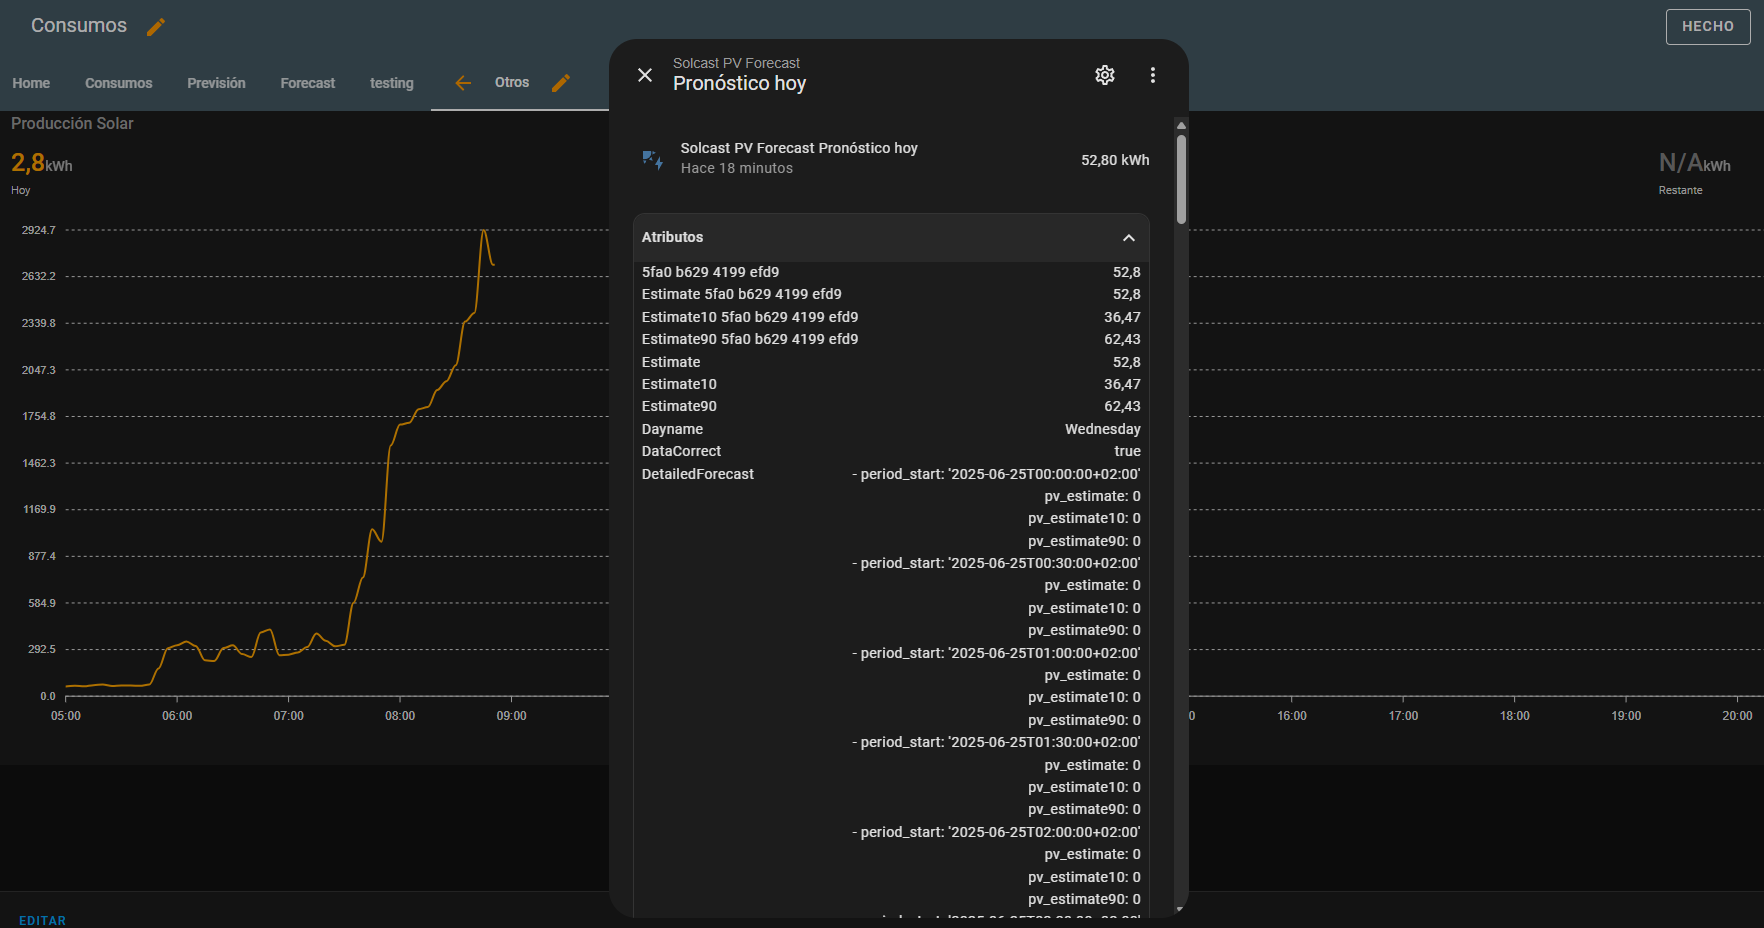1764x928 pixels.
Task: Close the Pronóstico hoy dialog
Action: pyautogui.click(x=645, y=75)
